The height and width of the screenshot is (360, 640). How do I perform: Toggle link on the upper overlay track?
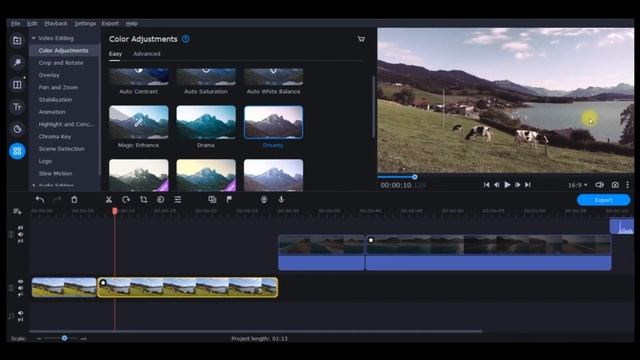(20, 241)
